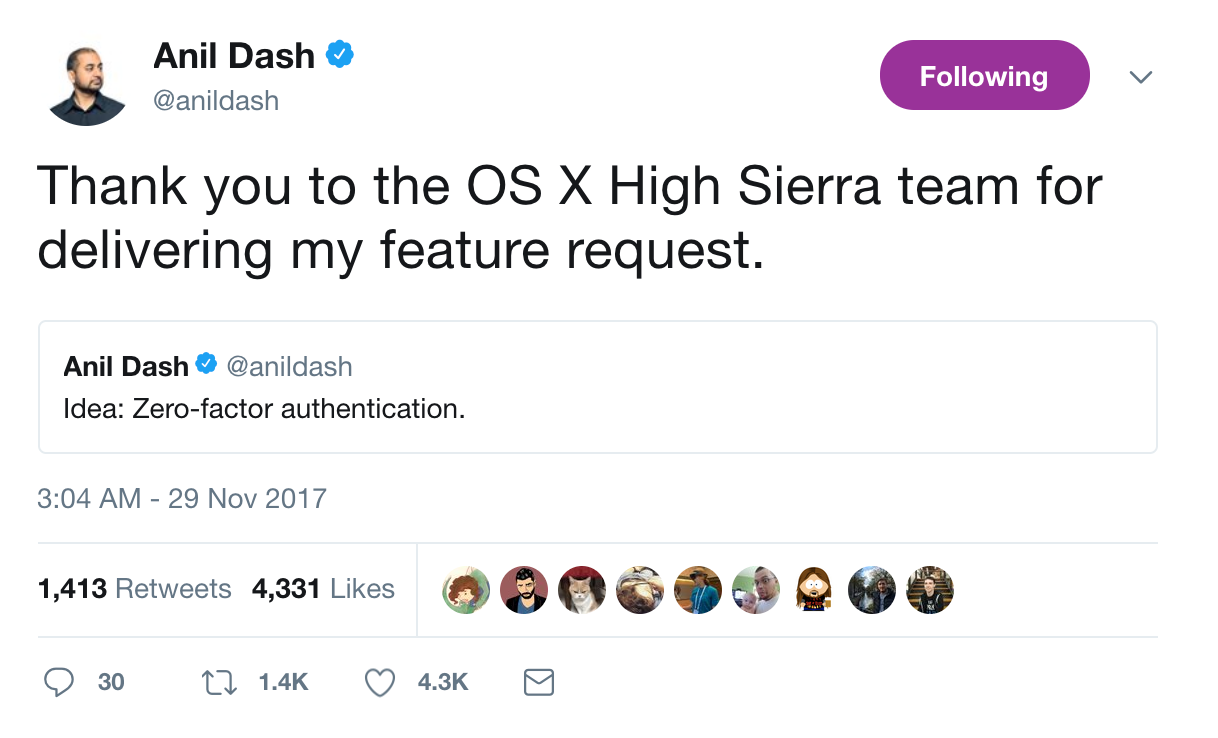
Task: Click the 3:04 AM - 29 Nov 2017 timestamp
Action: pos(182,498)
